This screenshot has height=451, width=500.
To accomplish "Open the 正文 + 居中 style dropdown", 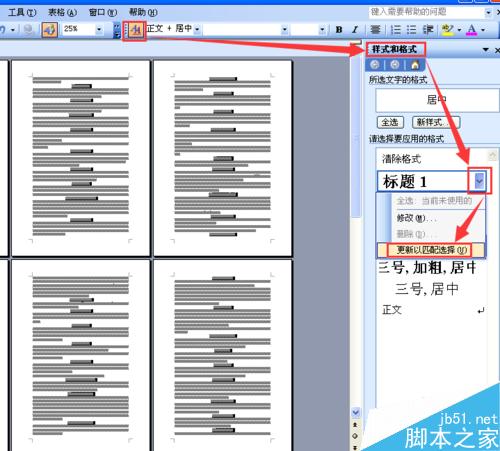I will point(197,29).
